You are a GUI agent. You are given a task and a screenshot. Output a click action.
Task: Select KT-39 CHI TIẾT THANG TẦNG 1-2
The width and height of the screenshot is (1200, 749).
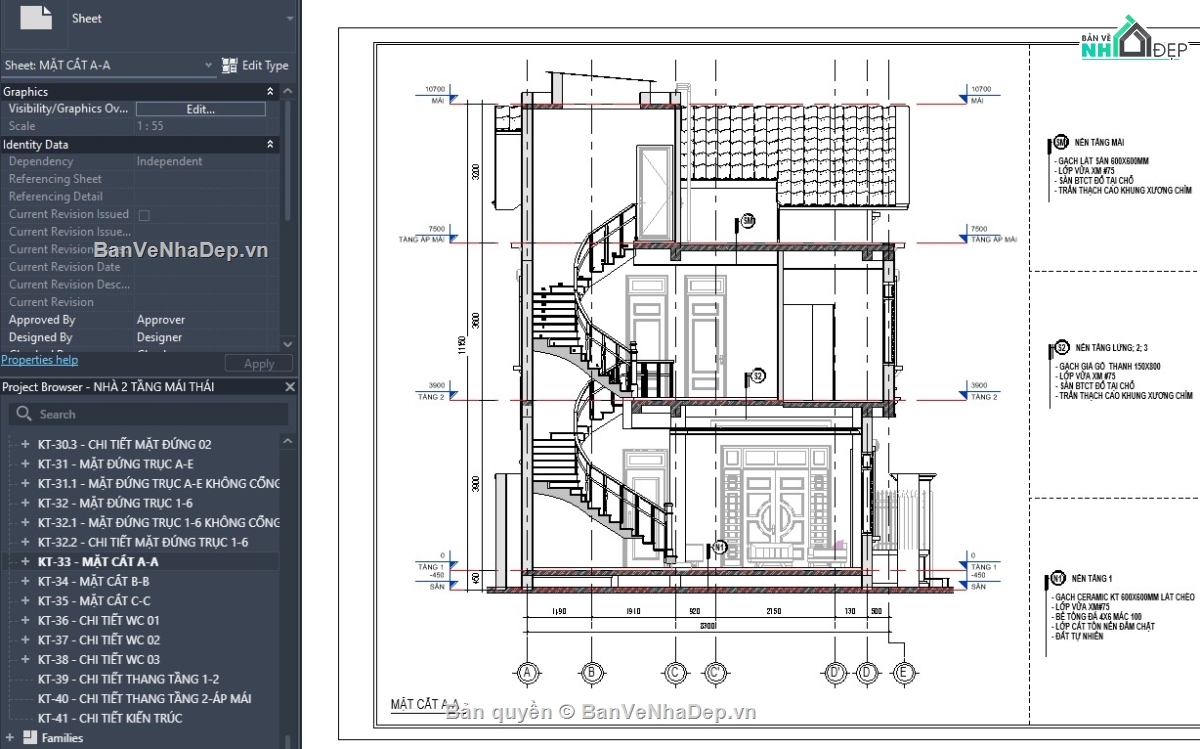pyautogui.click(x=128, y=679)
